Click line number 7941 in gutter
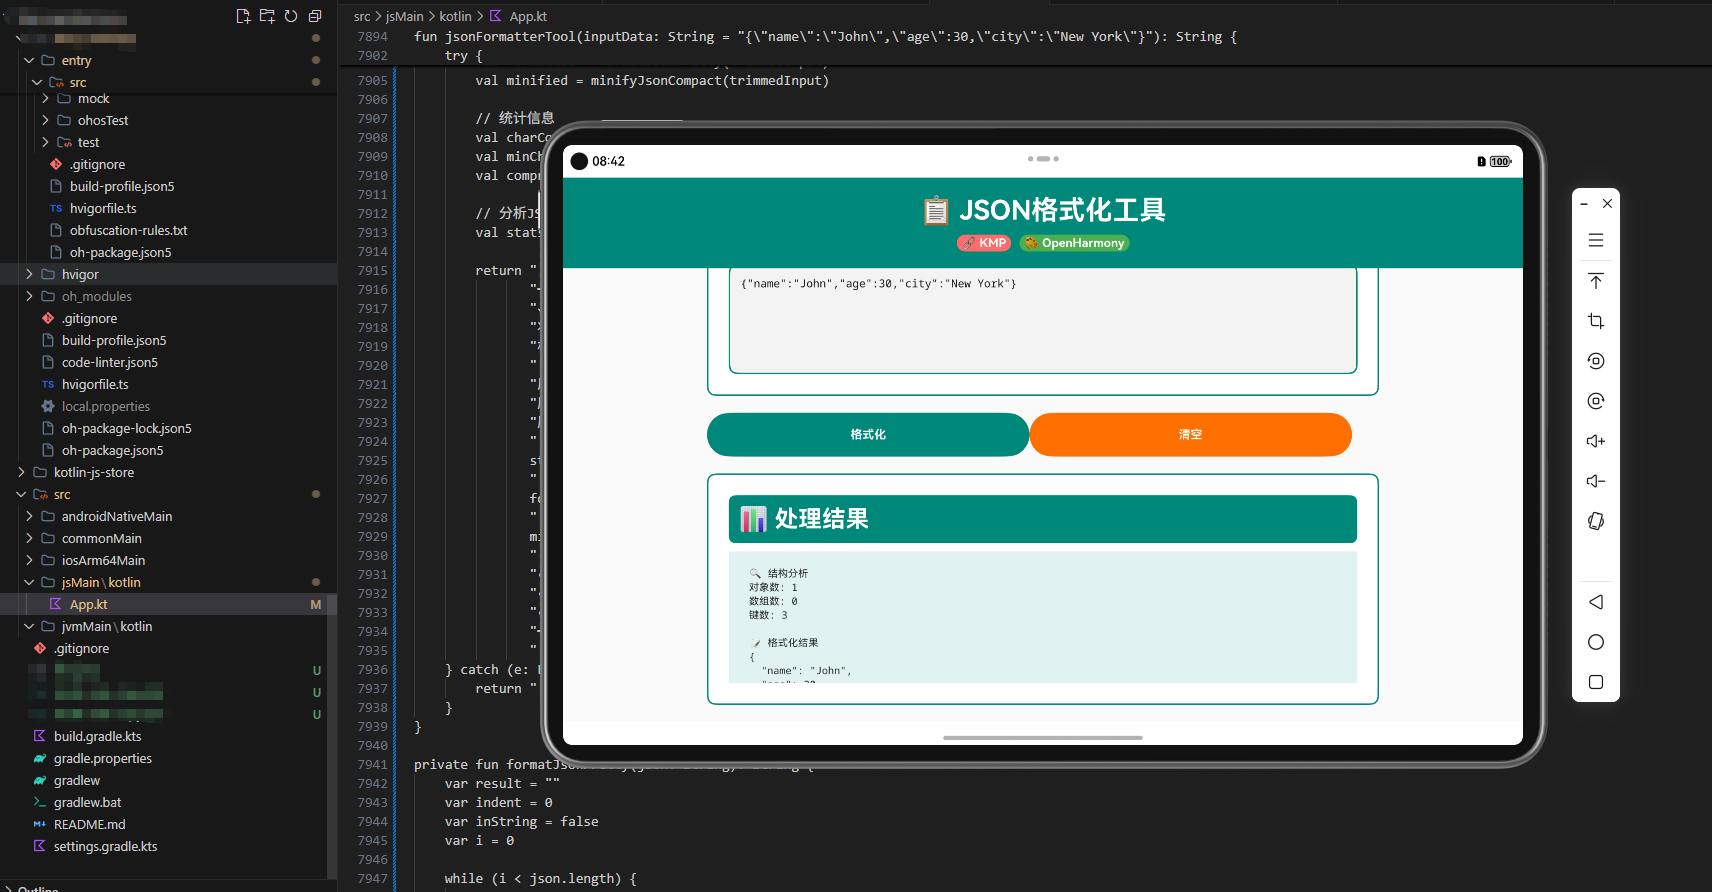The image size is (1712, 892). tap(372, 764)
